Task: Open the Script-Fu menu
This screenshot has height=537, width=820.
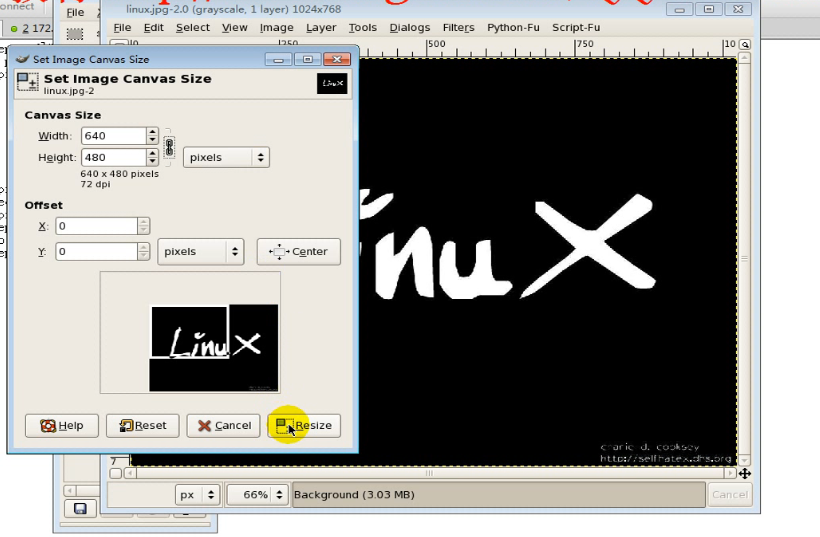Action: (x=576, y=28)
